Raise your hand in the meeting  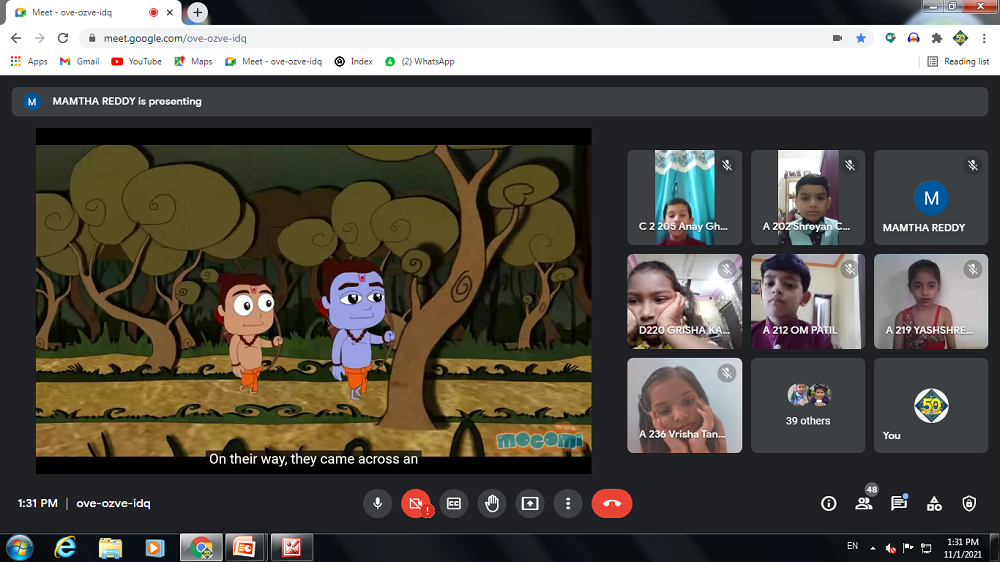[491, 504]
